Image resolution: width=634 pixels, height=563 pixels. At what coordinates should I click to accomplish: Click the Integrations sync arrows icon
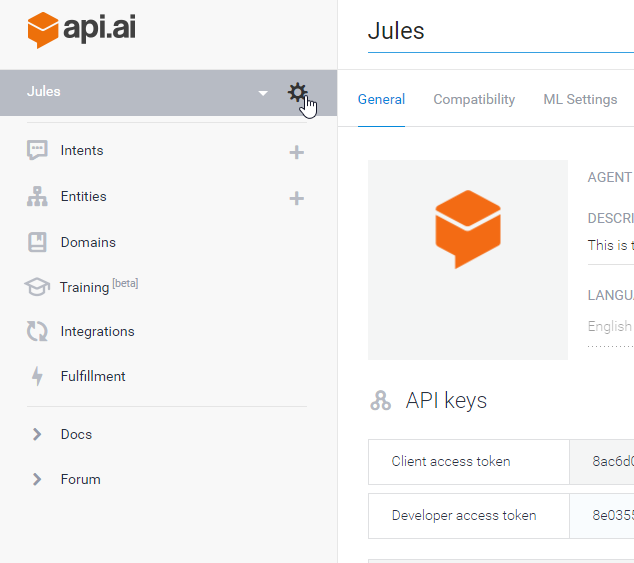37,331
